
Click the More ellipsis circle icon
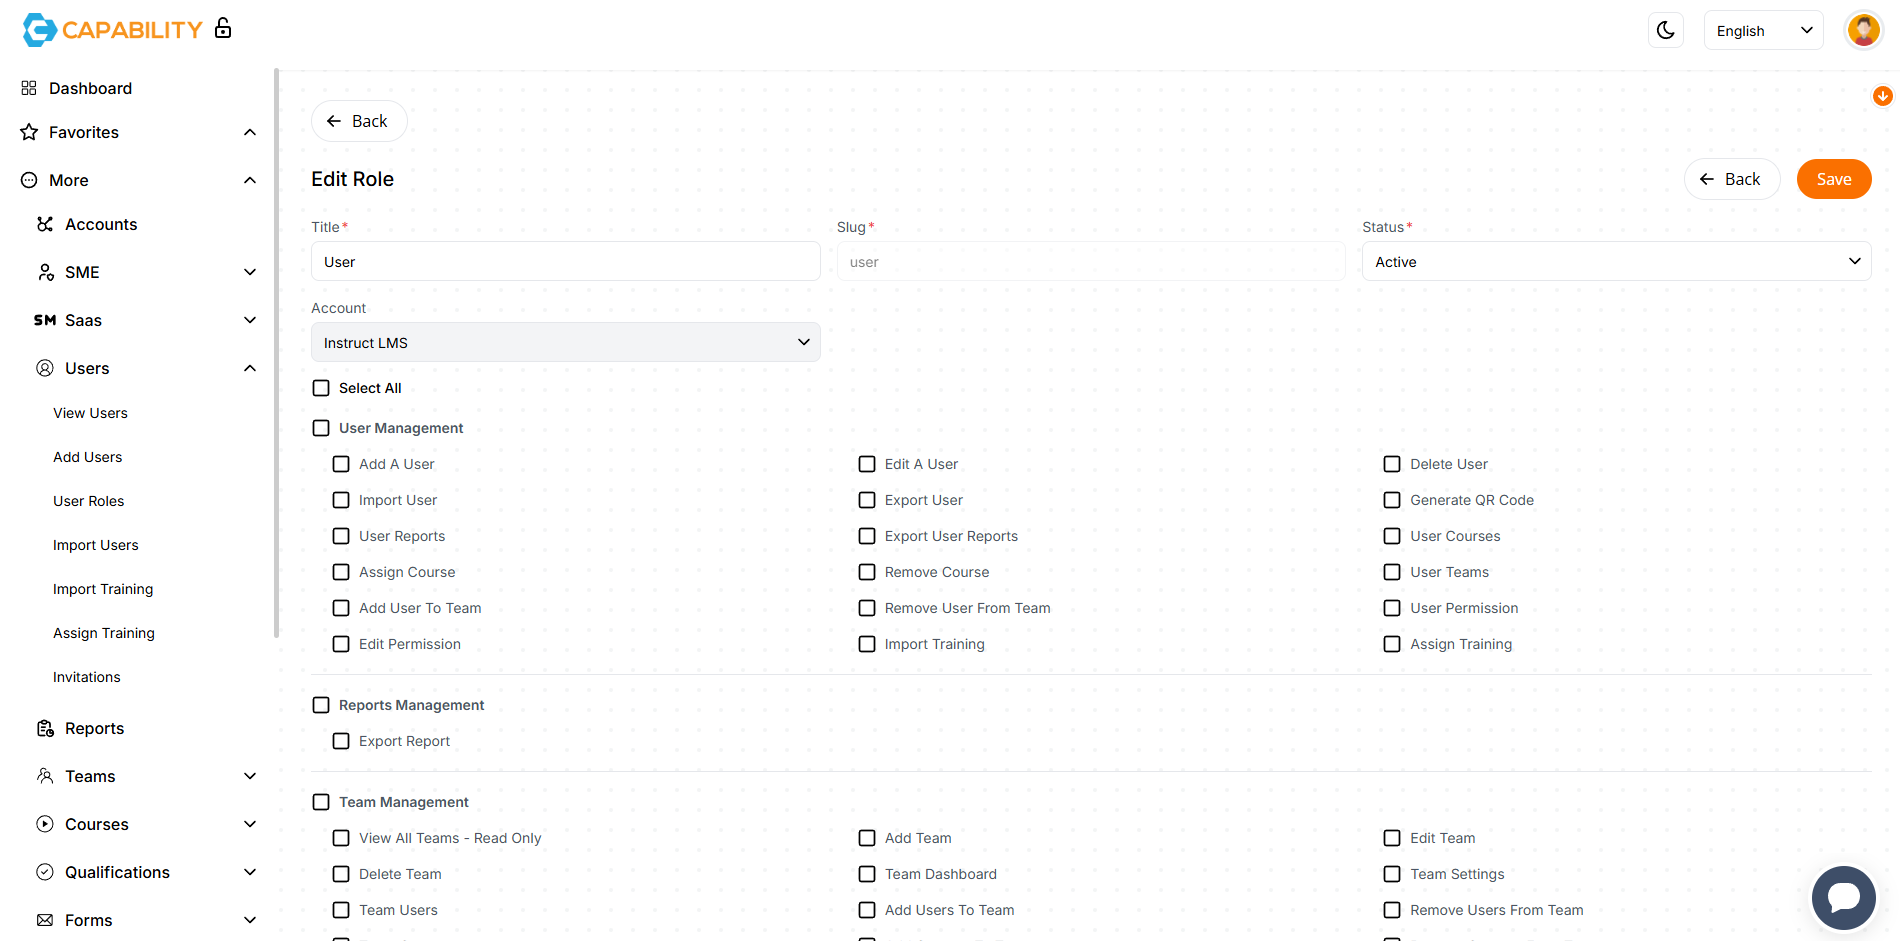[29, 180]
